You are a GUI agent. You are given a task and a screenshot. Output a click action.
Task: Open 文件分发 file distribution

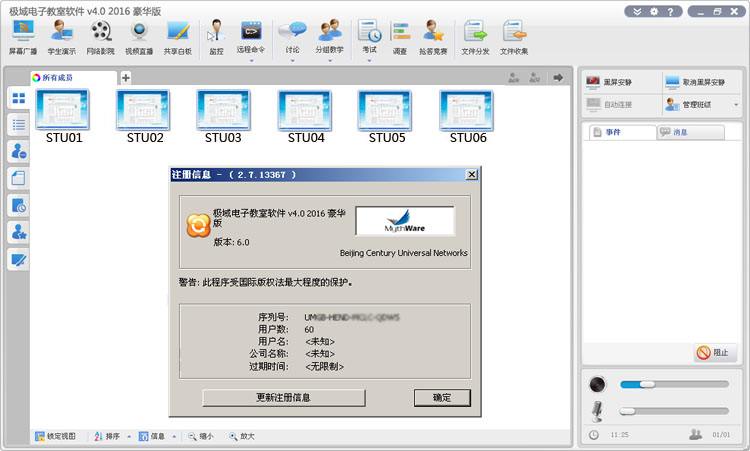point(475,36)
